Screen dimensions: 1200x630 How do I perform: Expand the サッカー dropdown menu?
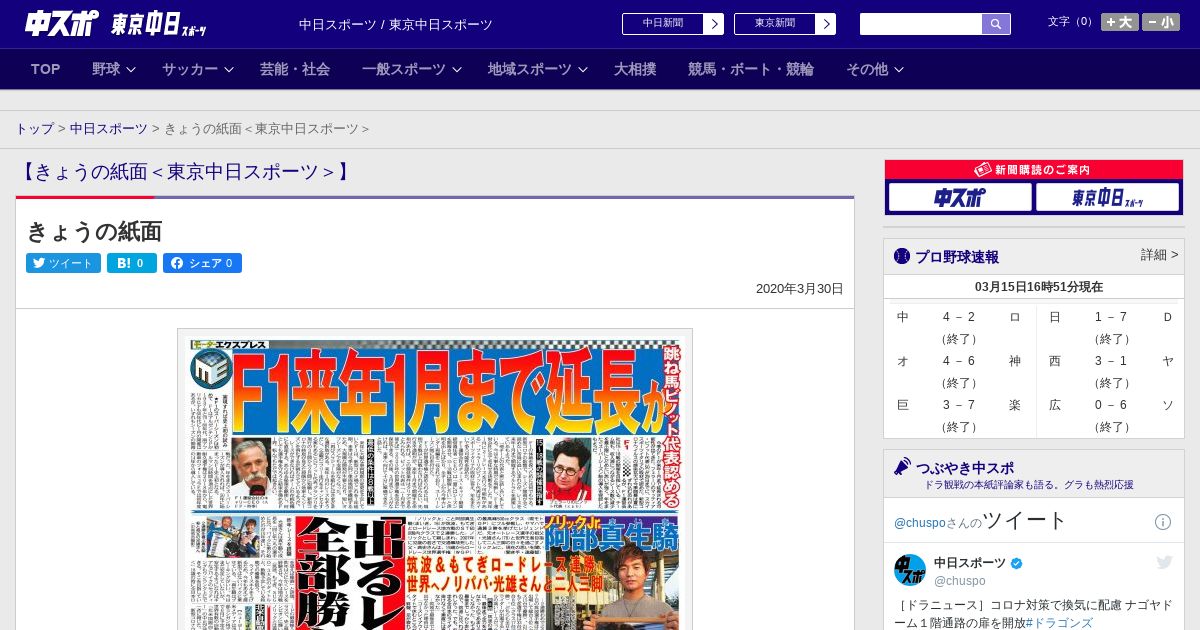198,69
